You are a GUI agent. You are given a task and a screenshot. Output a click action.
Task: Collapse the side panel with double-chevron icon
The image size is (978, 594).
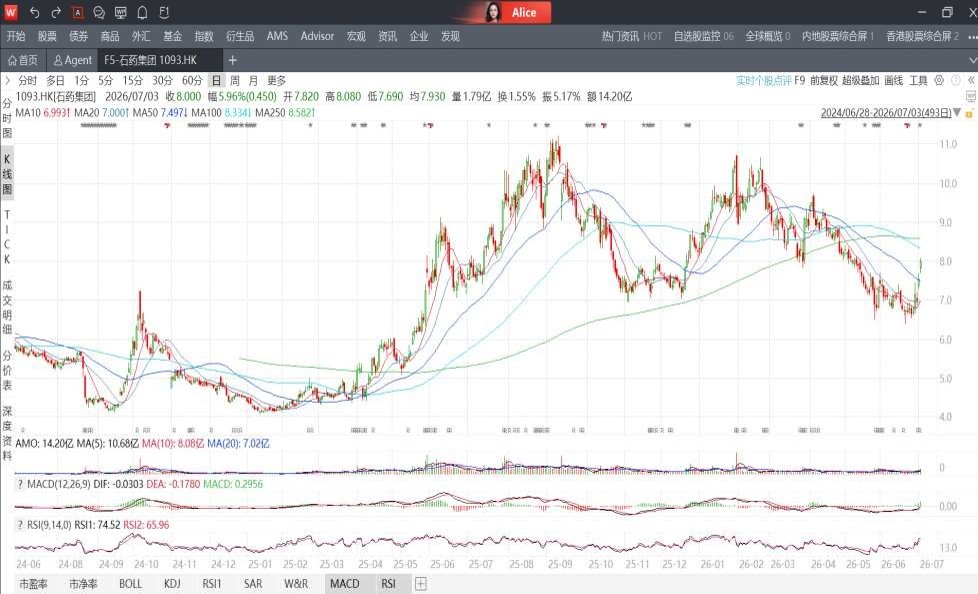point(971,80)
